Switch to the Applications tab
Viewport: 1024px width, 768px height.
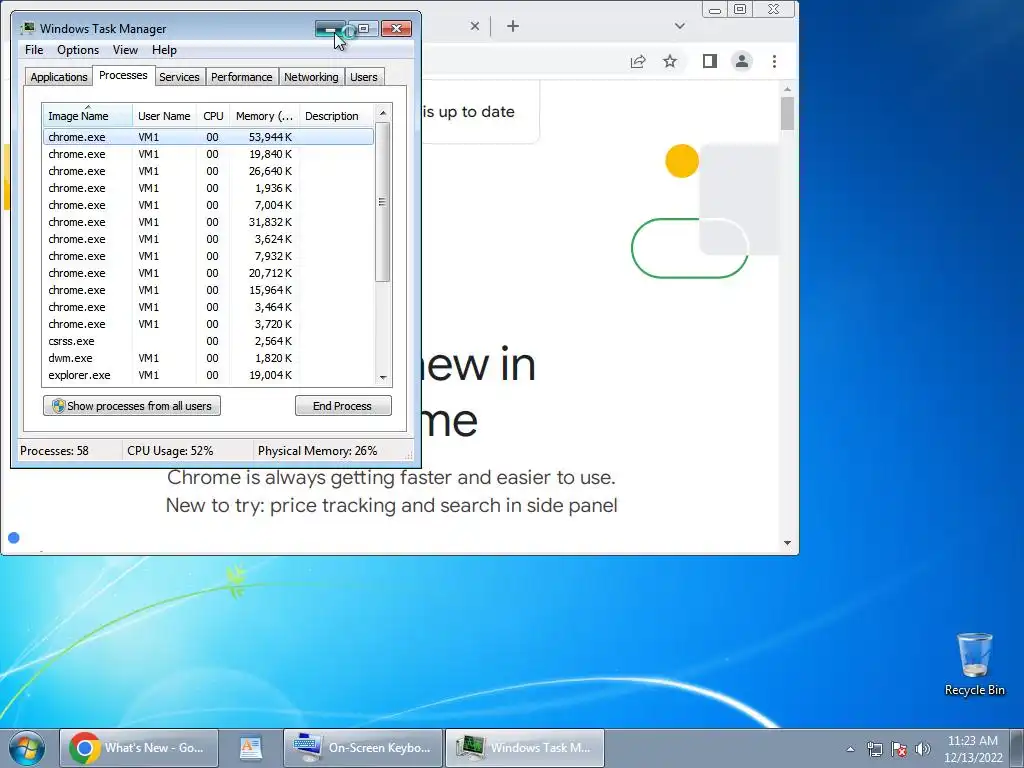59,77
